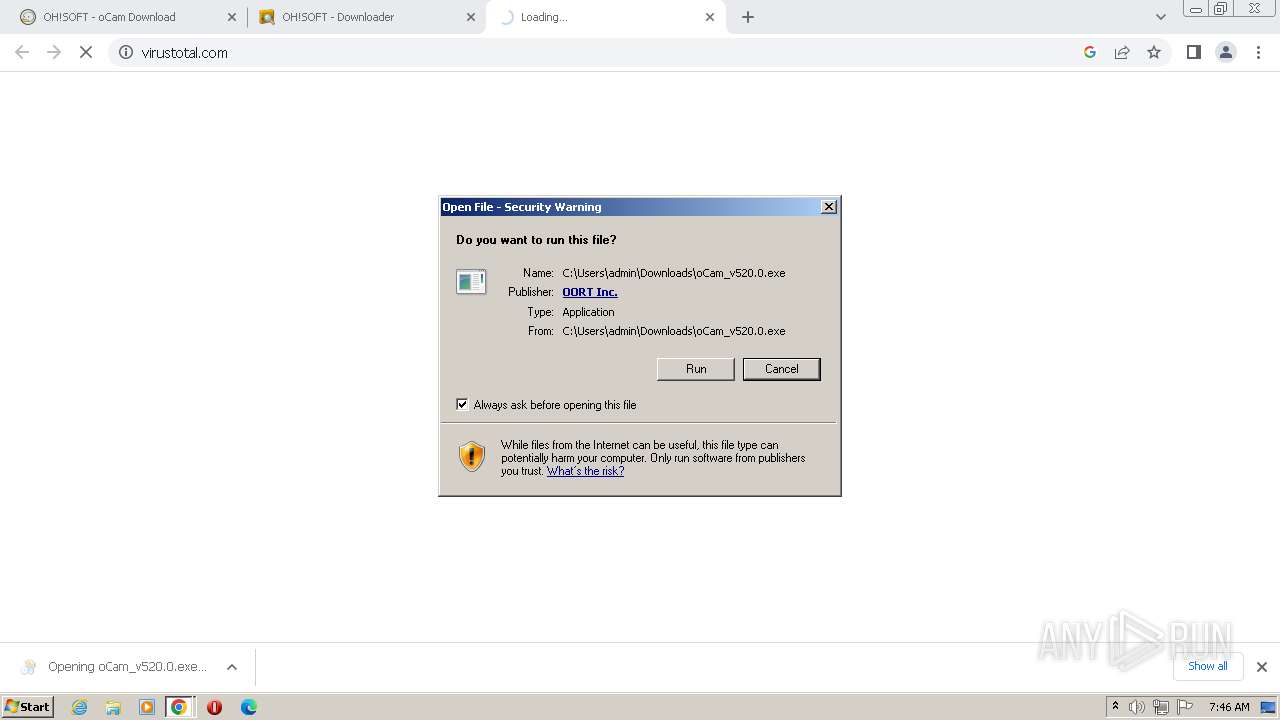Select the Loading... tab
The width and height of the screenshot is (1280, 720).
coord(606,17)
